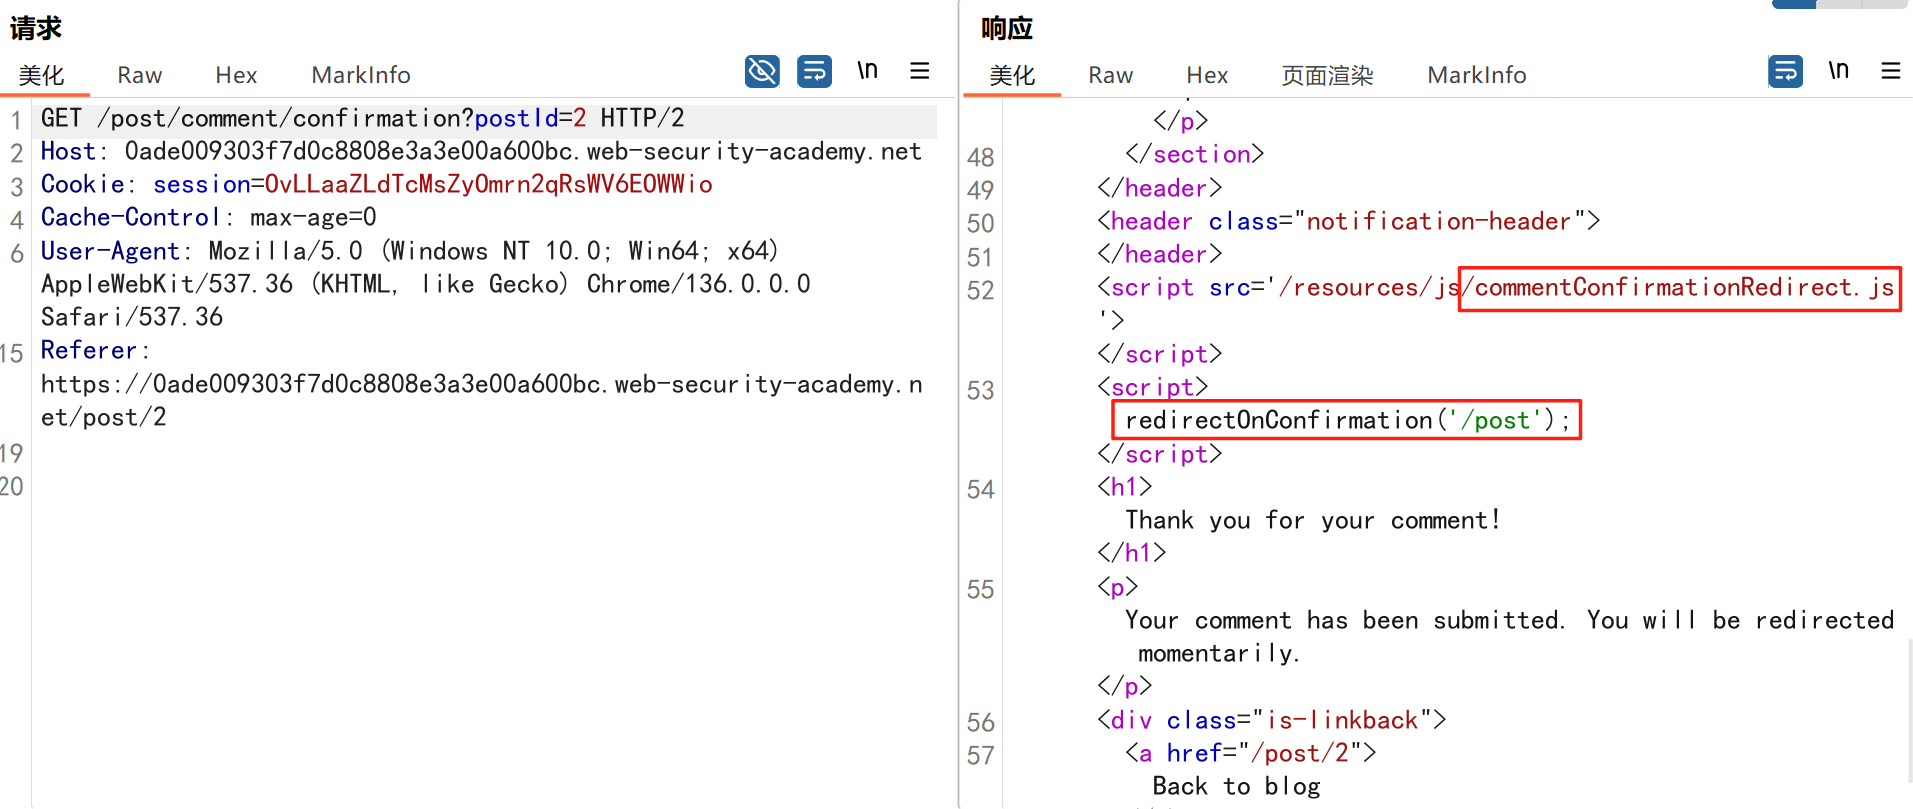
Task: Click the is-linkback div line
Action: coord(1272,720)
